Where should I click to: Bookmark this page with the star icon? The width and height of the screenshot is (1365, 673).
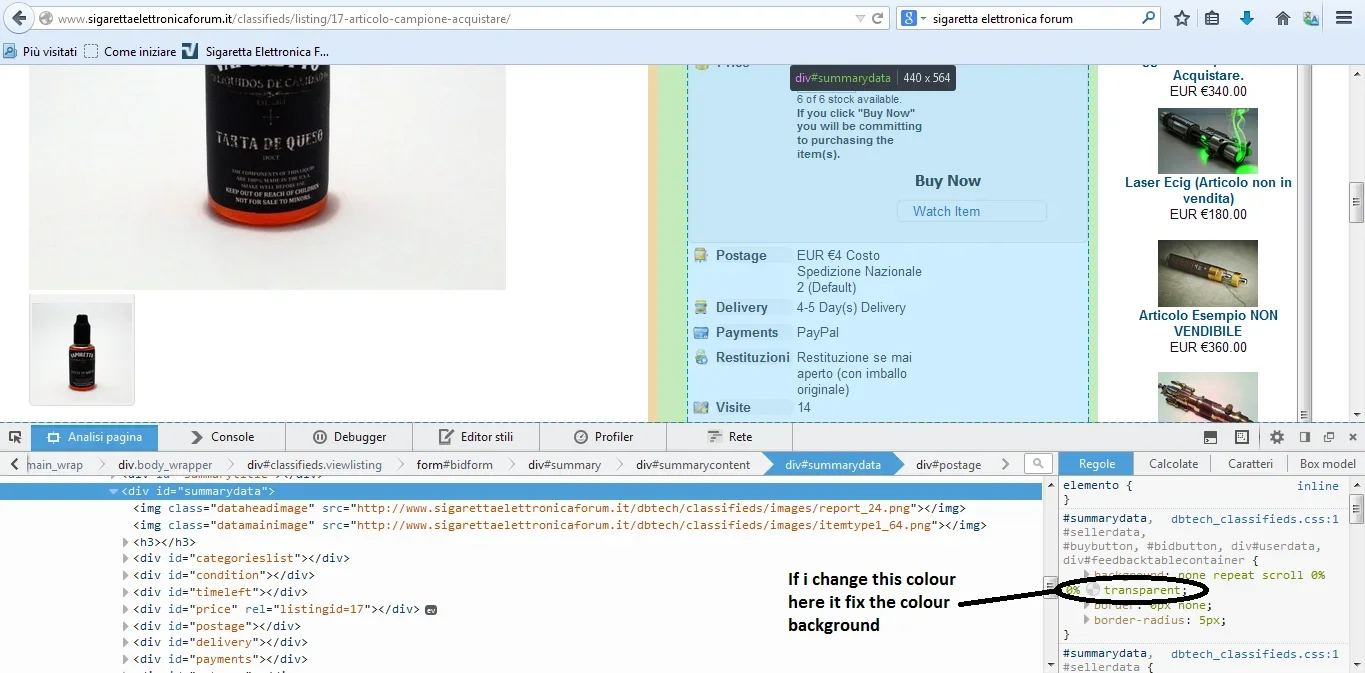click(1182, 18)
